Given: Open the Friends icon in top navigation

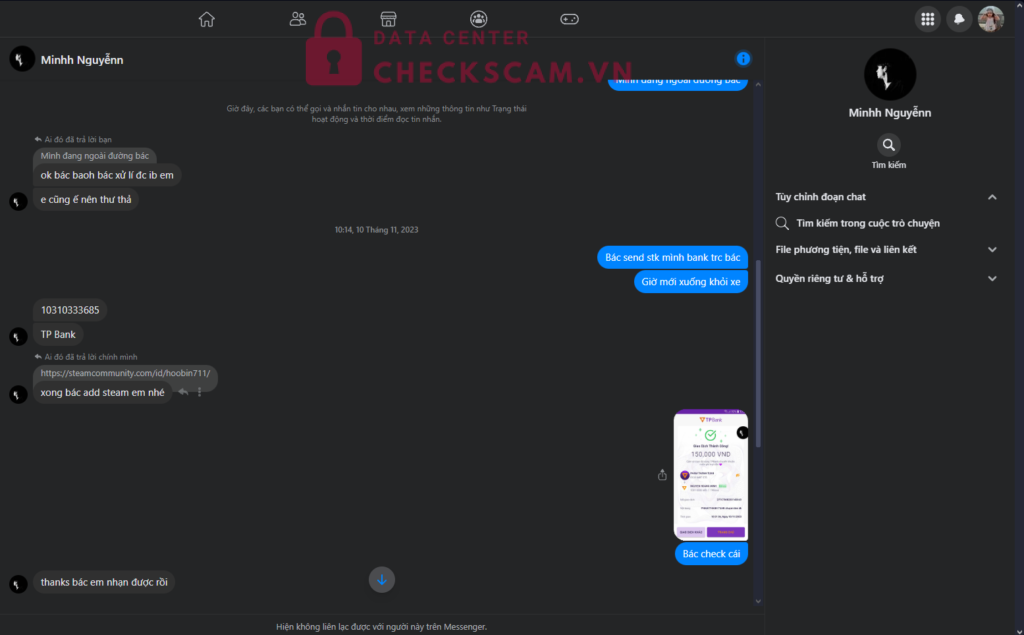Looking at the screenshot, I should pos(298,19).
